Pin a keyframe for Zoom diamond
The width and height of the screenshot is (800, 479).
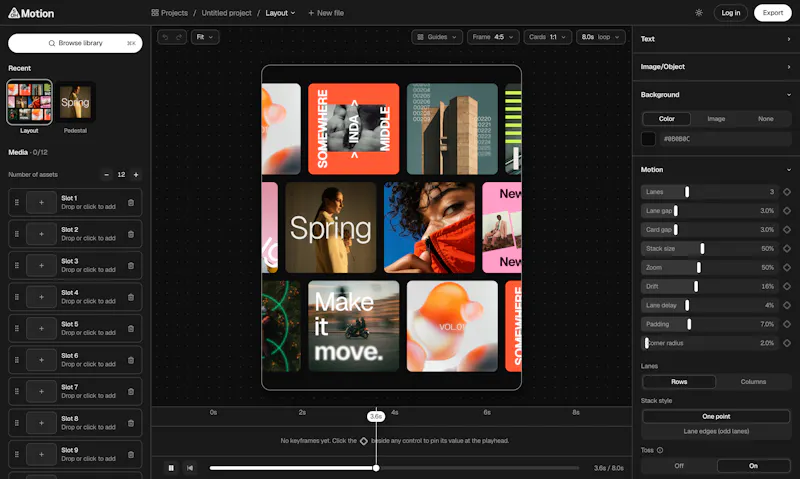787,267
